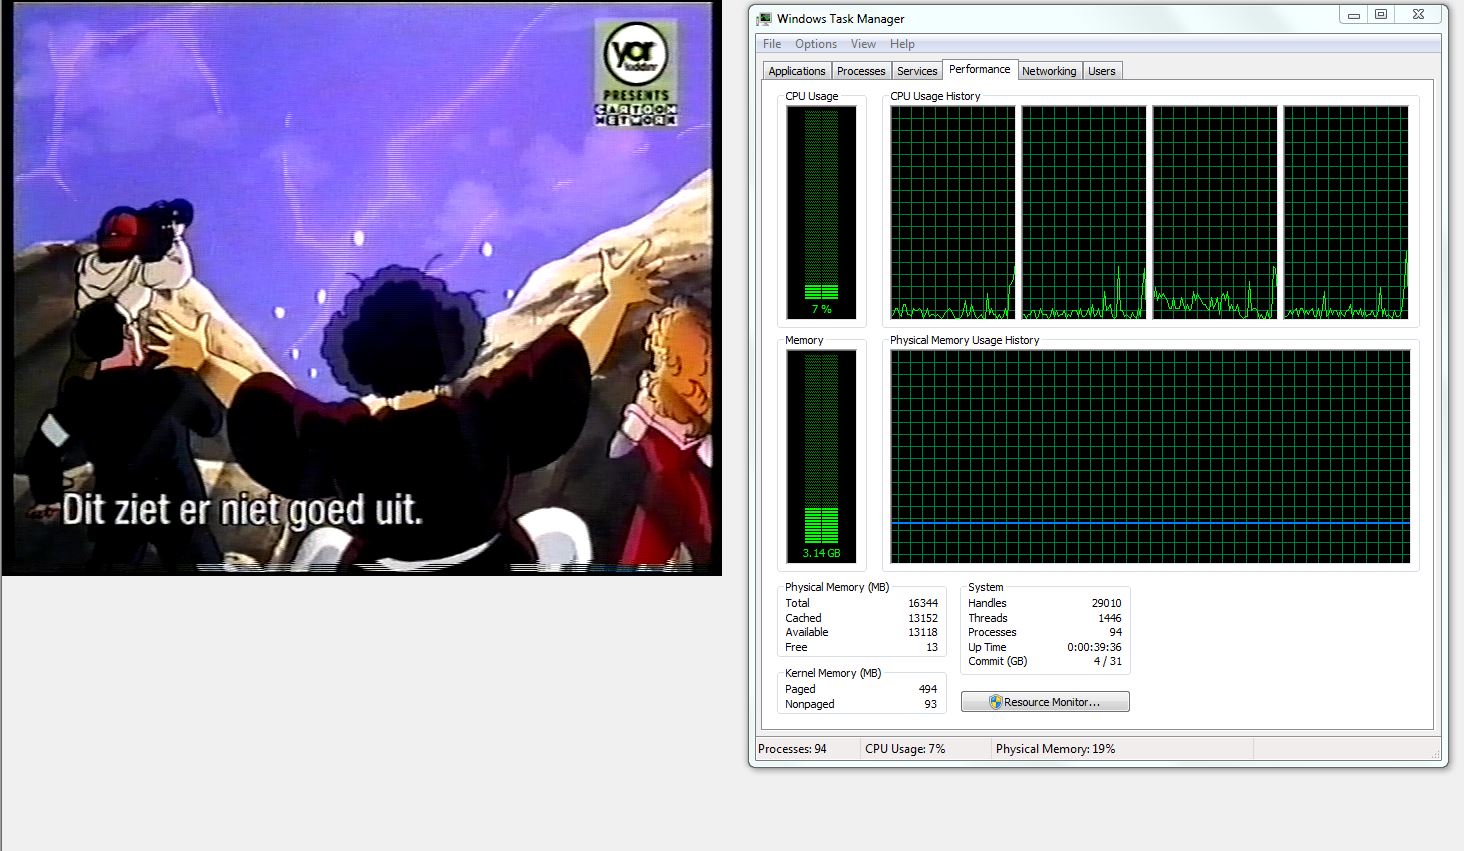Click the Commit (GB) value 4 / 31
Image resolution: width=1464 pixels, height=851 pixels.
tap(1108, 661)
